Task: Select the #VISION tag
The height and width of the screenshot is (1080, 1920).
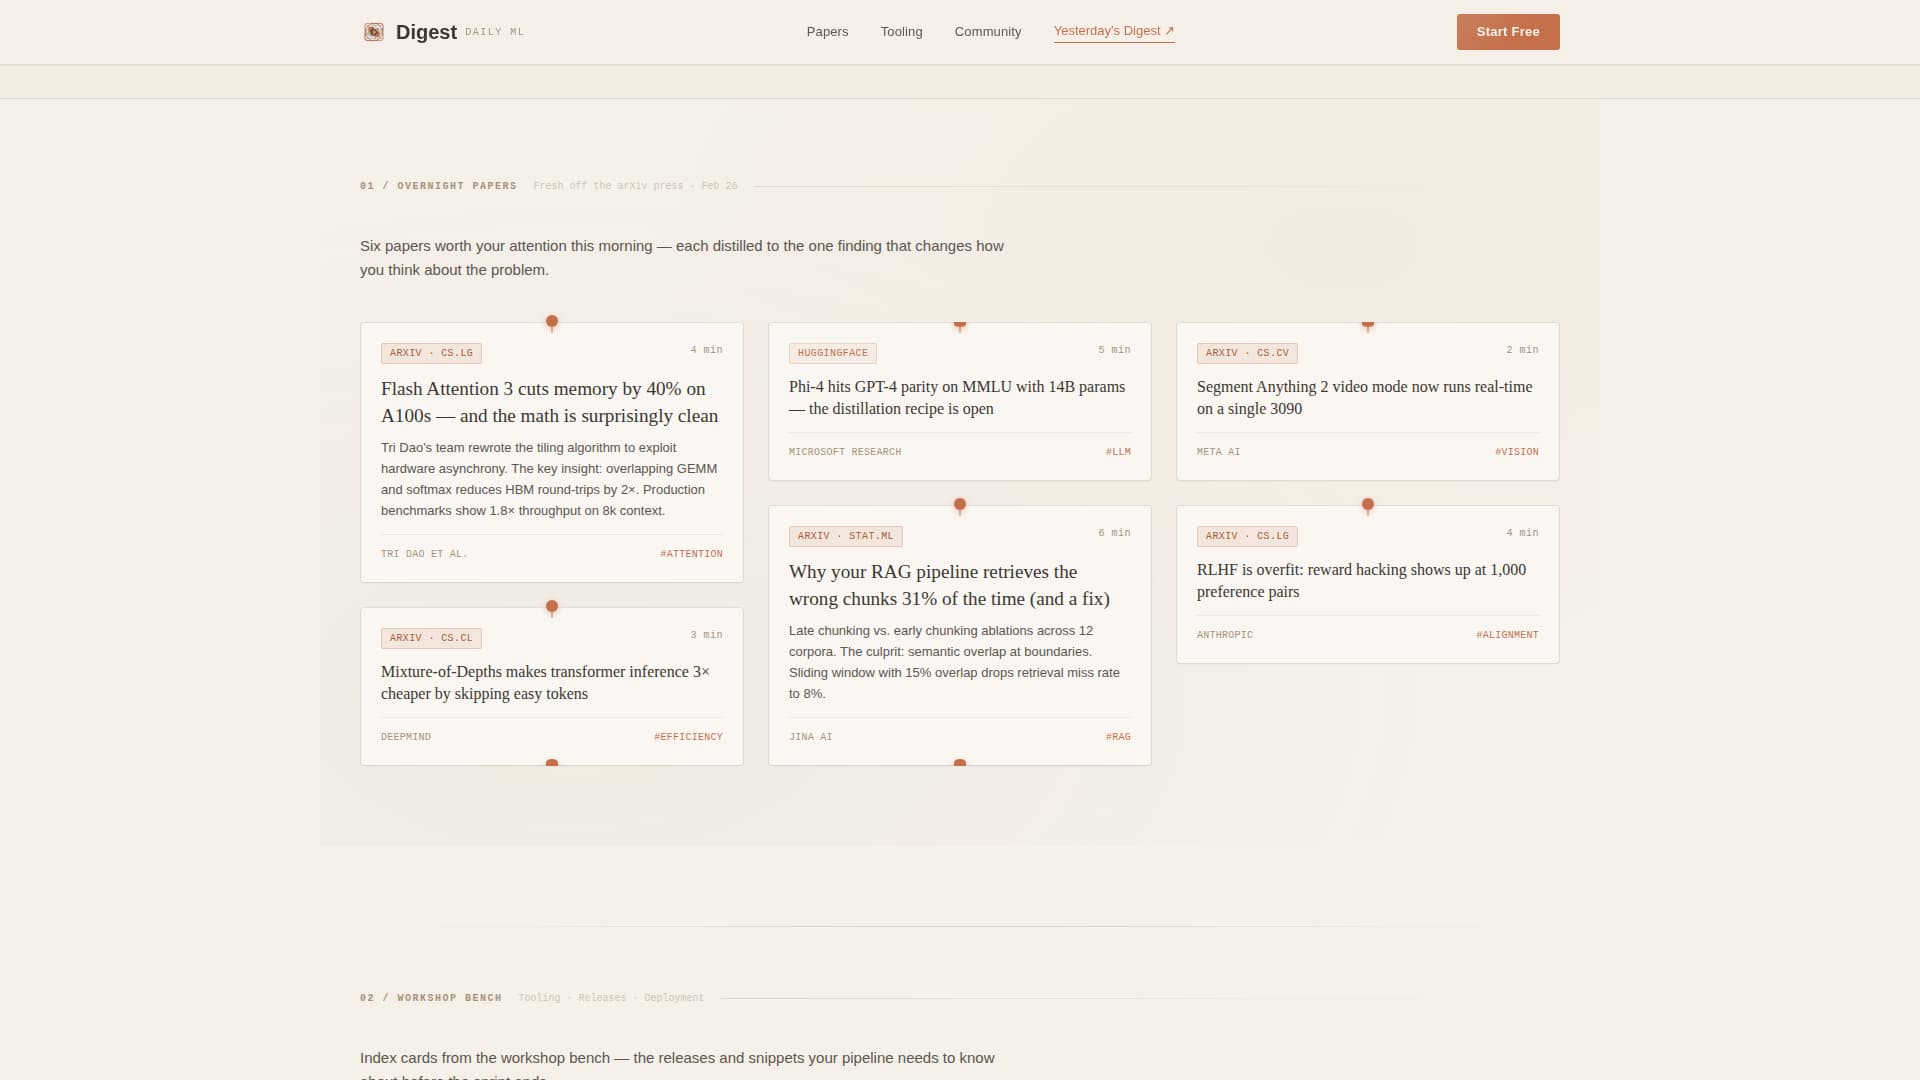Action: (1516, 452)
